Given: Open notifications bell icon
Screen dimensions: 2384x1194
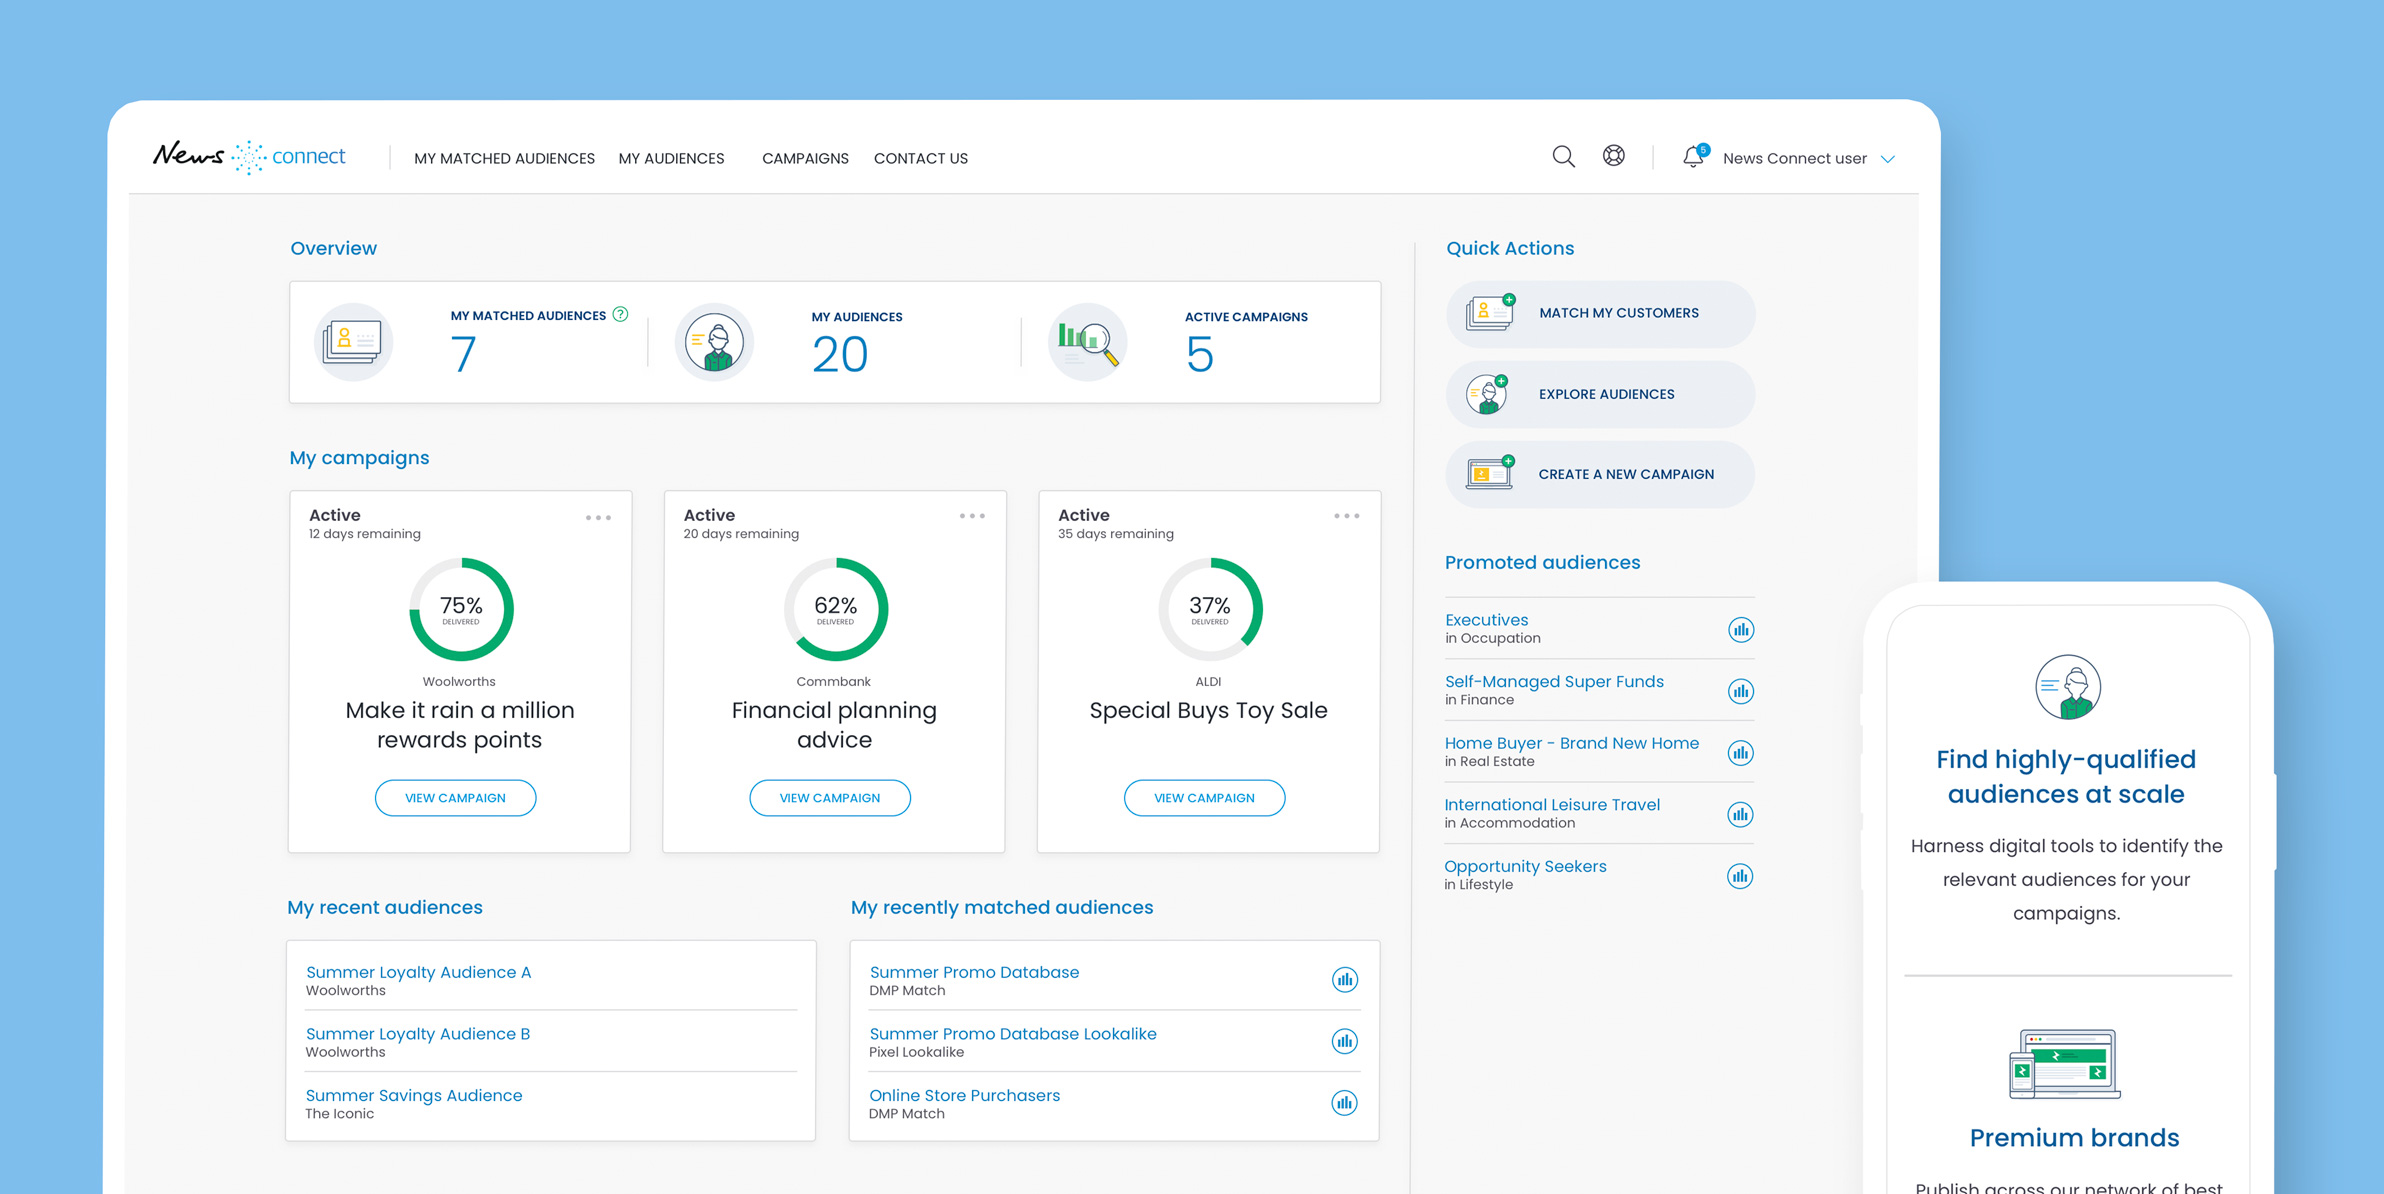Looking at the screenshot, I should [1694, 156].
